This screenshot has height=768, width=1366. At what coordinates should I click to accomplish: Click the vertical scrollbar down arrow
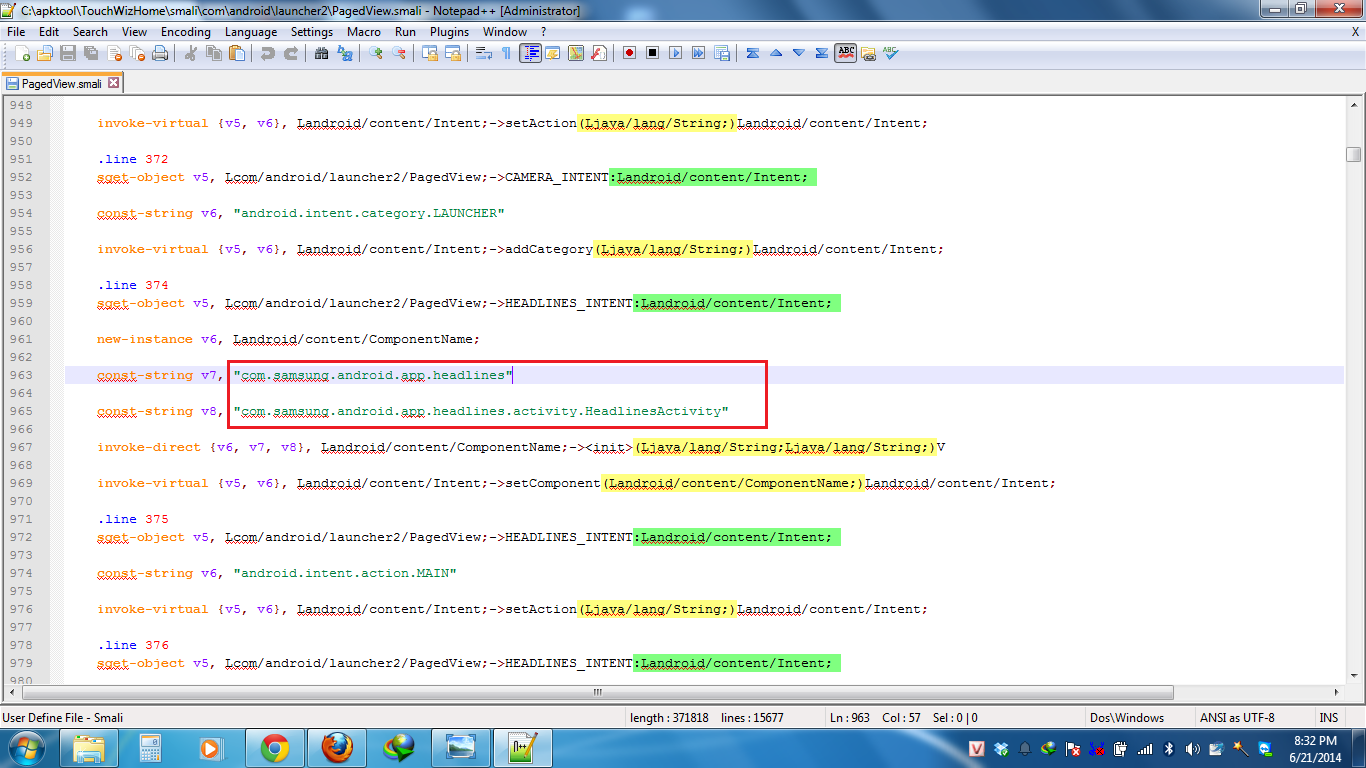(1353, 677)
